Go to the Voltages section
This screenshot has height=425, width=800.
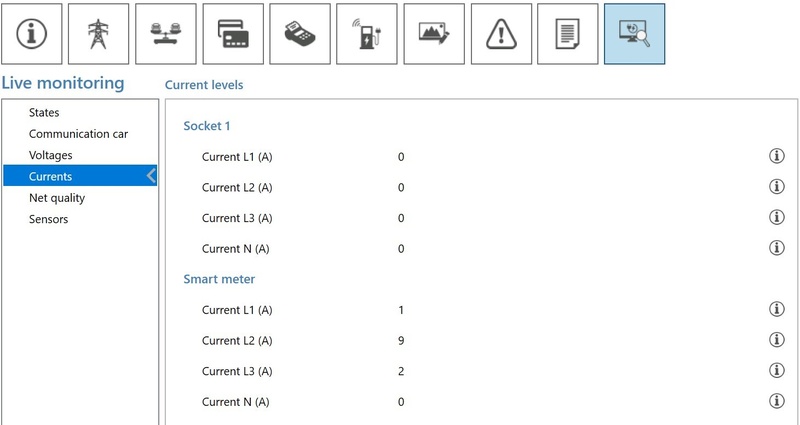(x=51, y=155)
